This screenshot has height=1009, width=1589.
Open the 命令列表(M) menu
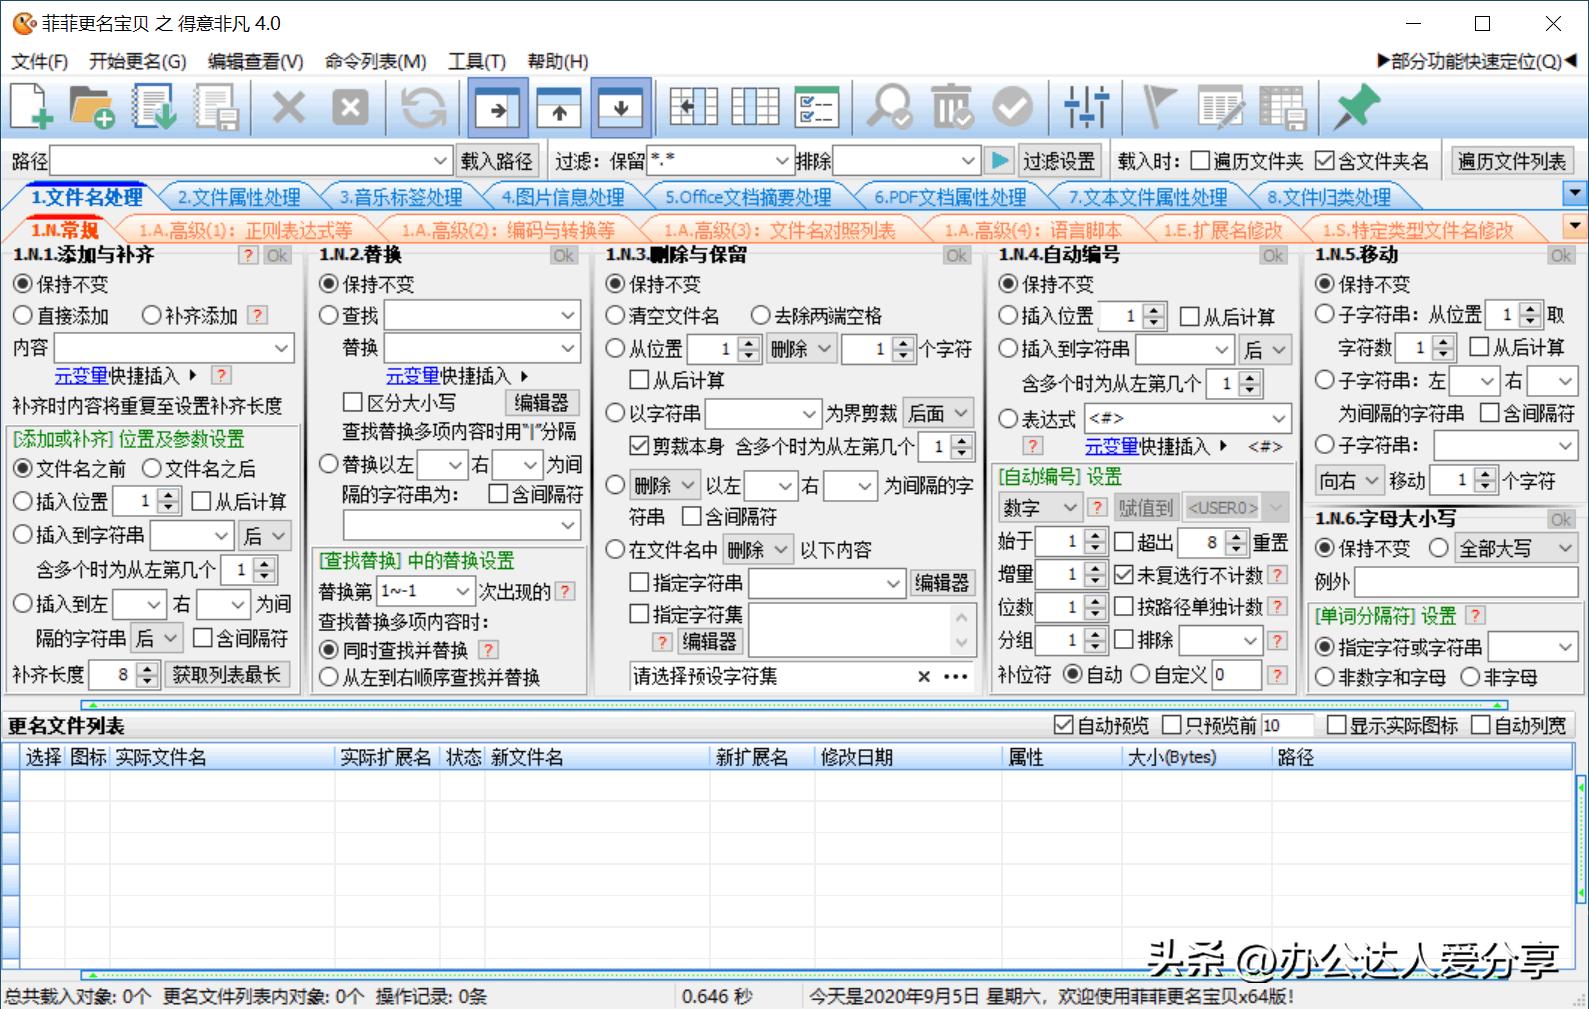click(x=375, y=62)
